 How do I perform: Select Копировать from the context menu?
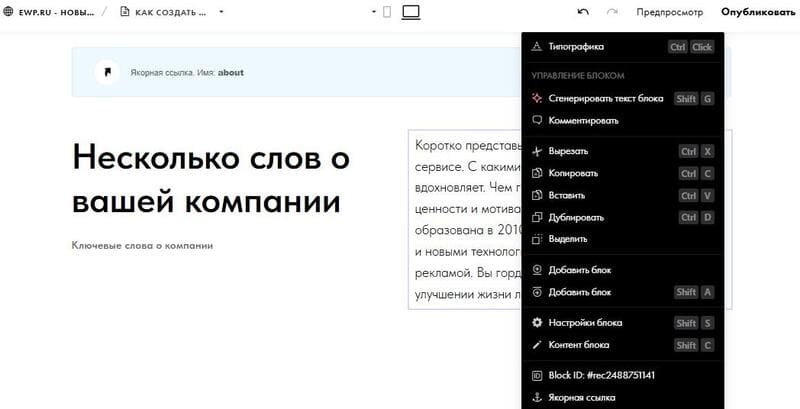(x=622, y=173)
